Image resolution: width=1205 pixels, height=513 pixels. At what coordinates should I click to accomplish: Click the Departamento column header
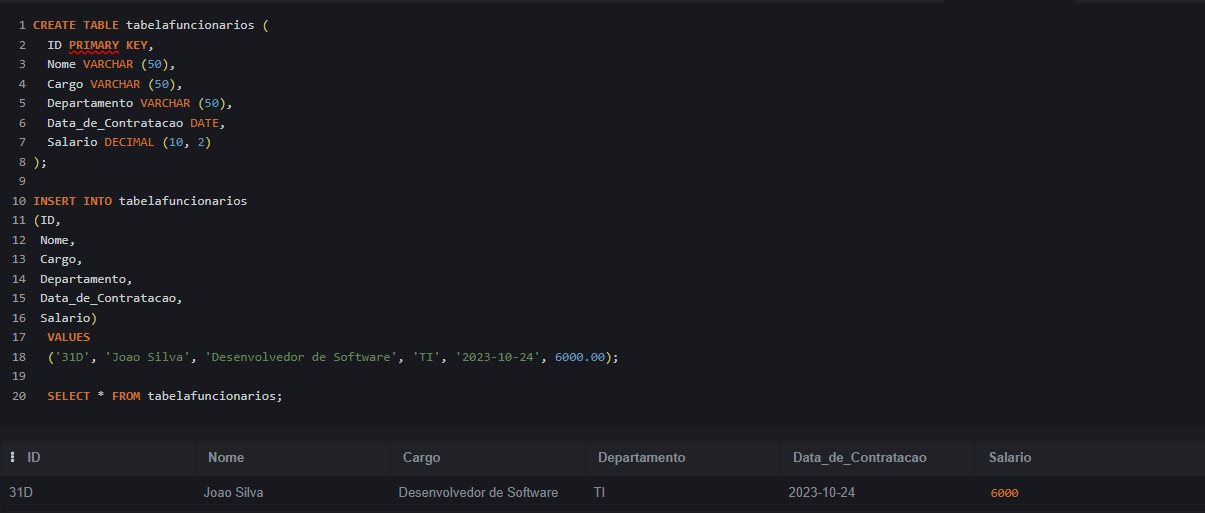[x=641, y=457]
